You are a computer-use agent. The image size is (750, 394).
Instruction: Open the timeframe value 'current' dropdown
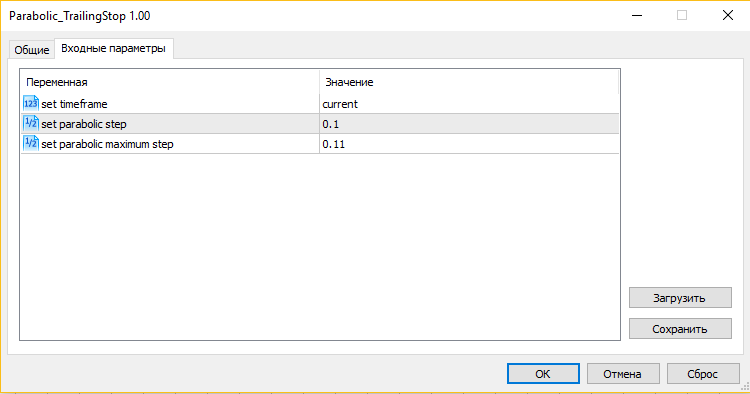click(469, 104)
